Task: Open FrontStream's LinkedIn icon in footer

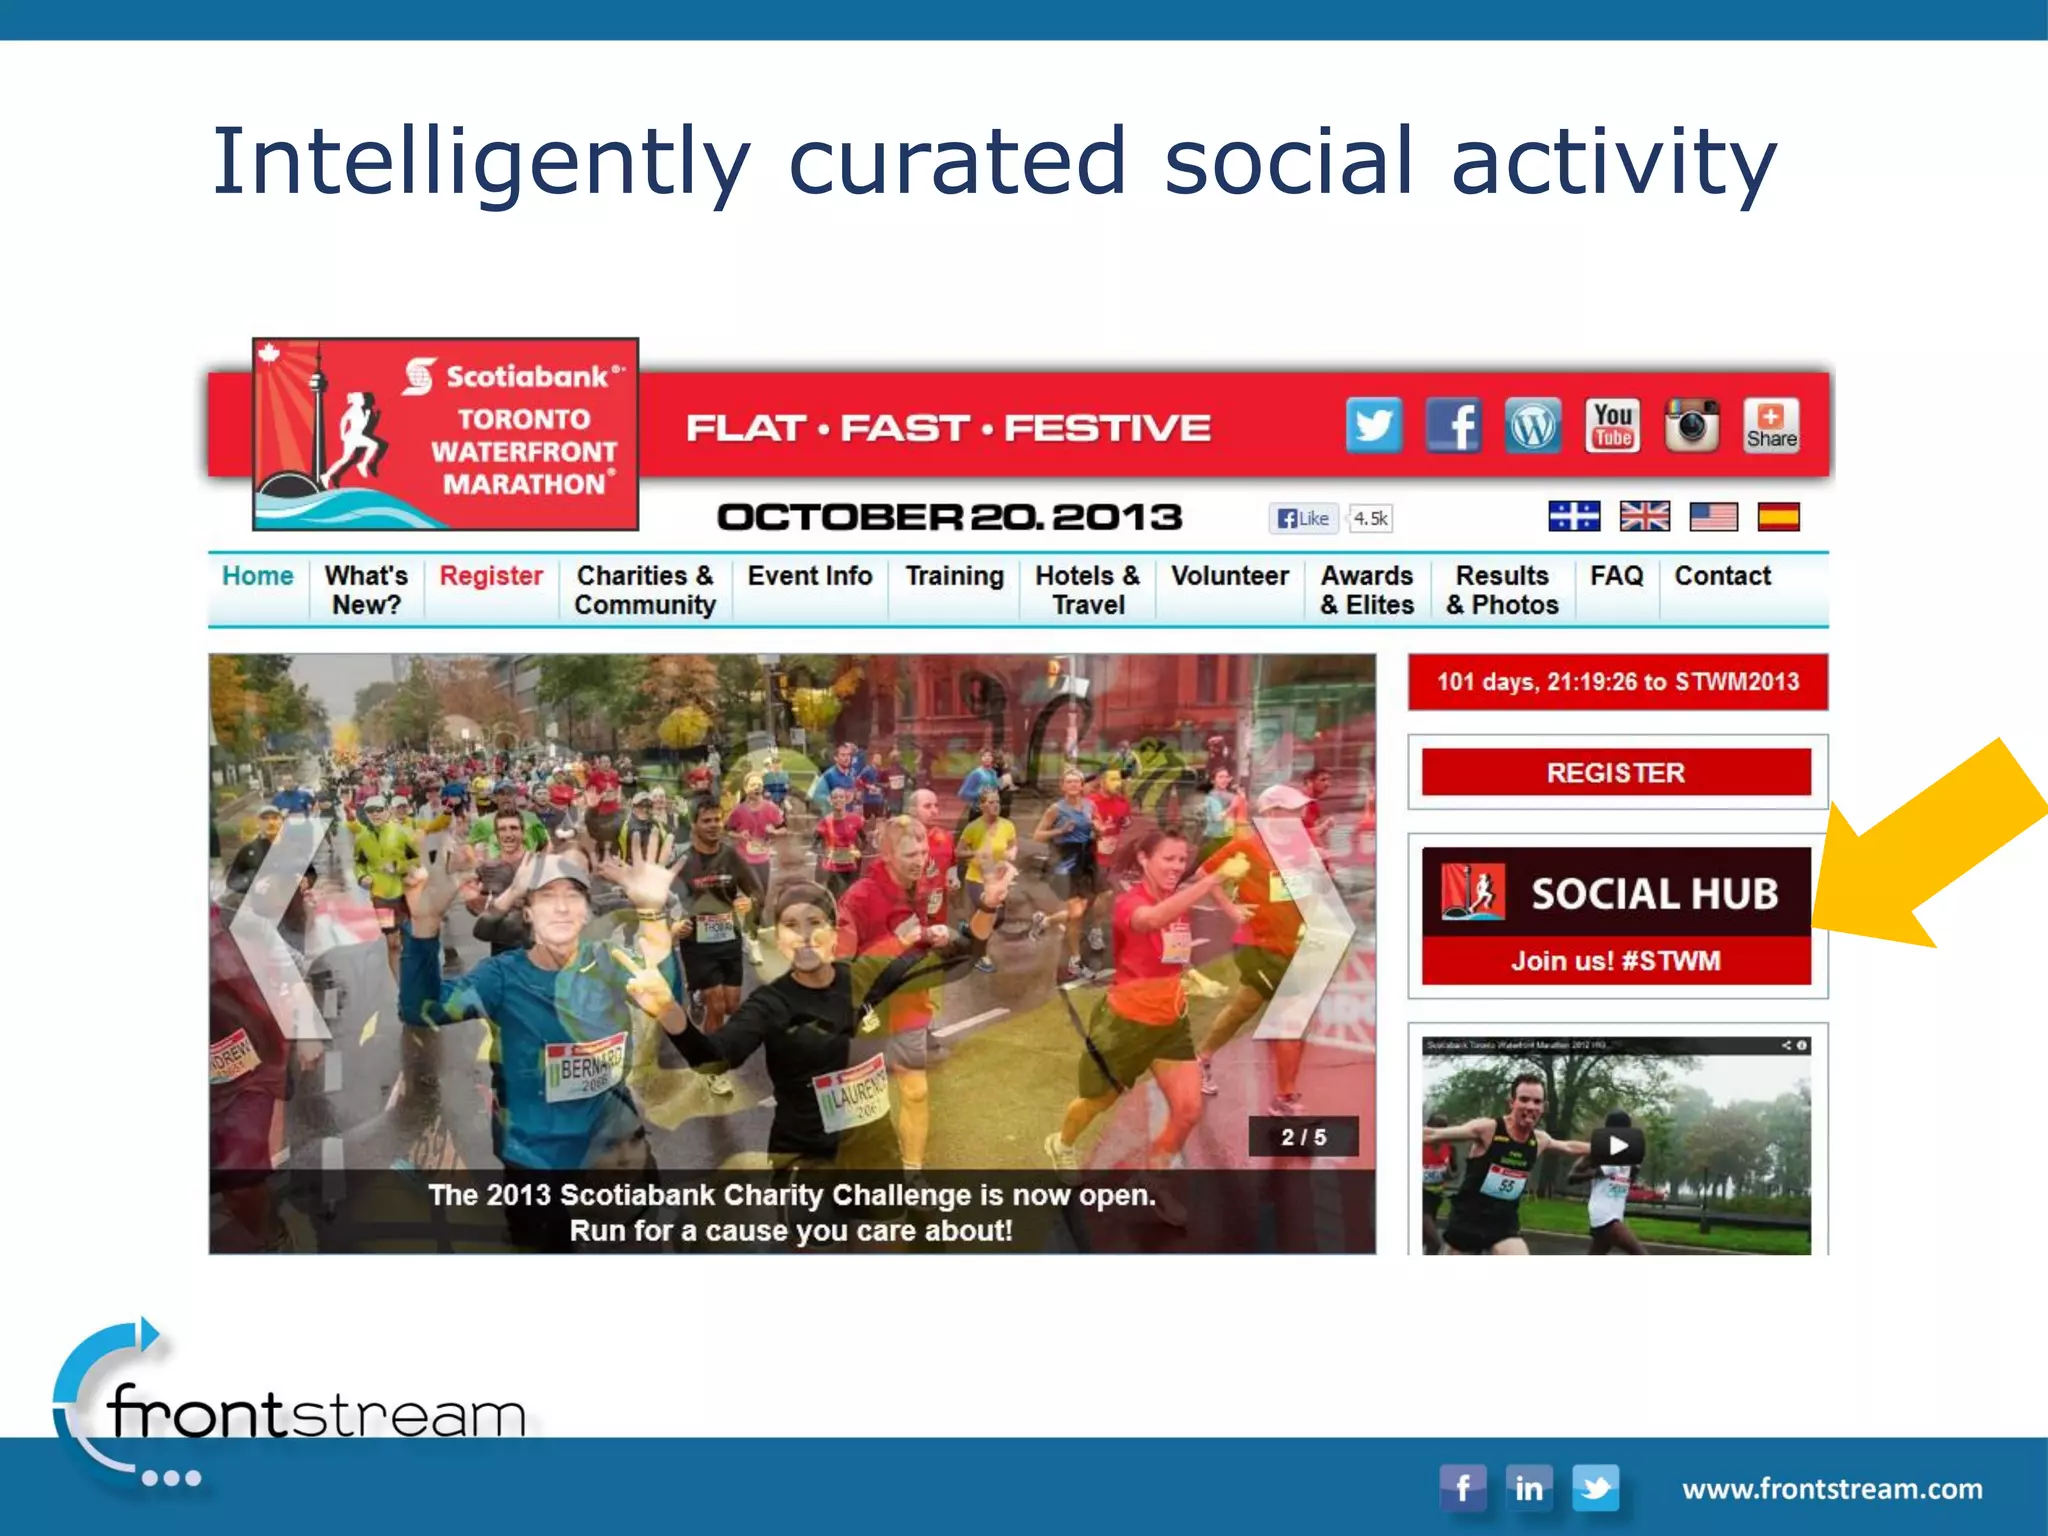Action: 1529,1488
